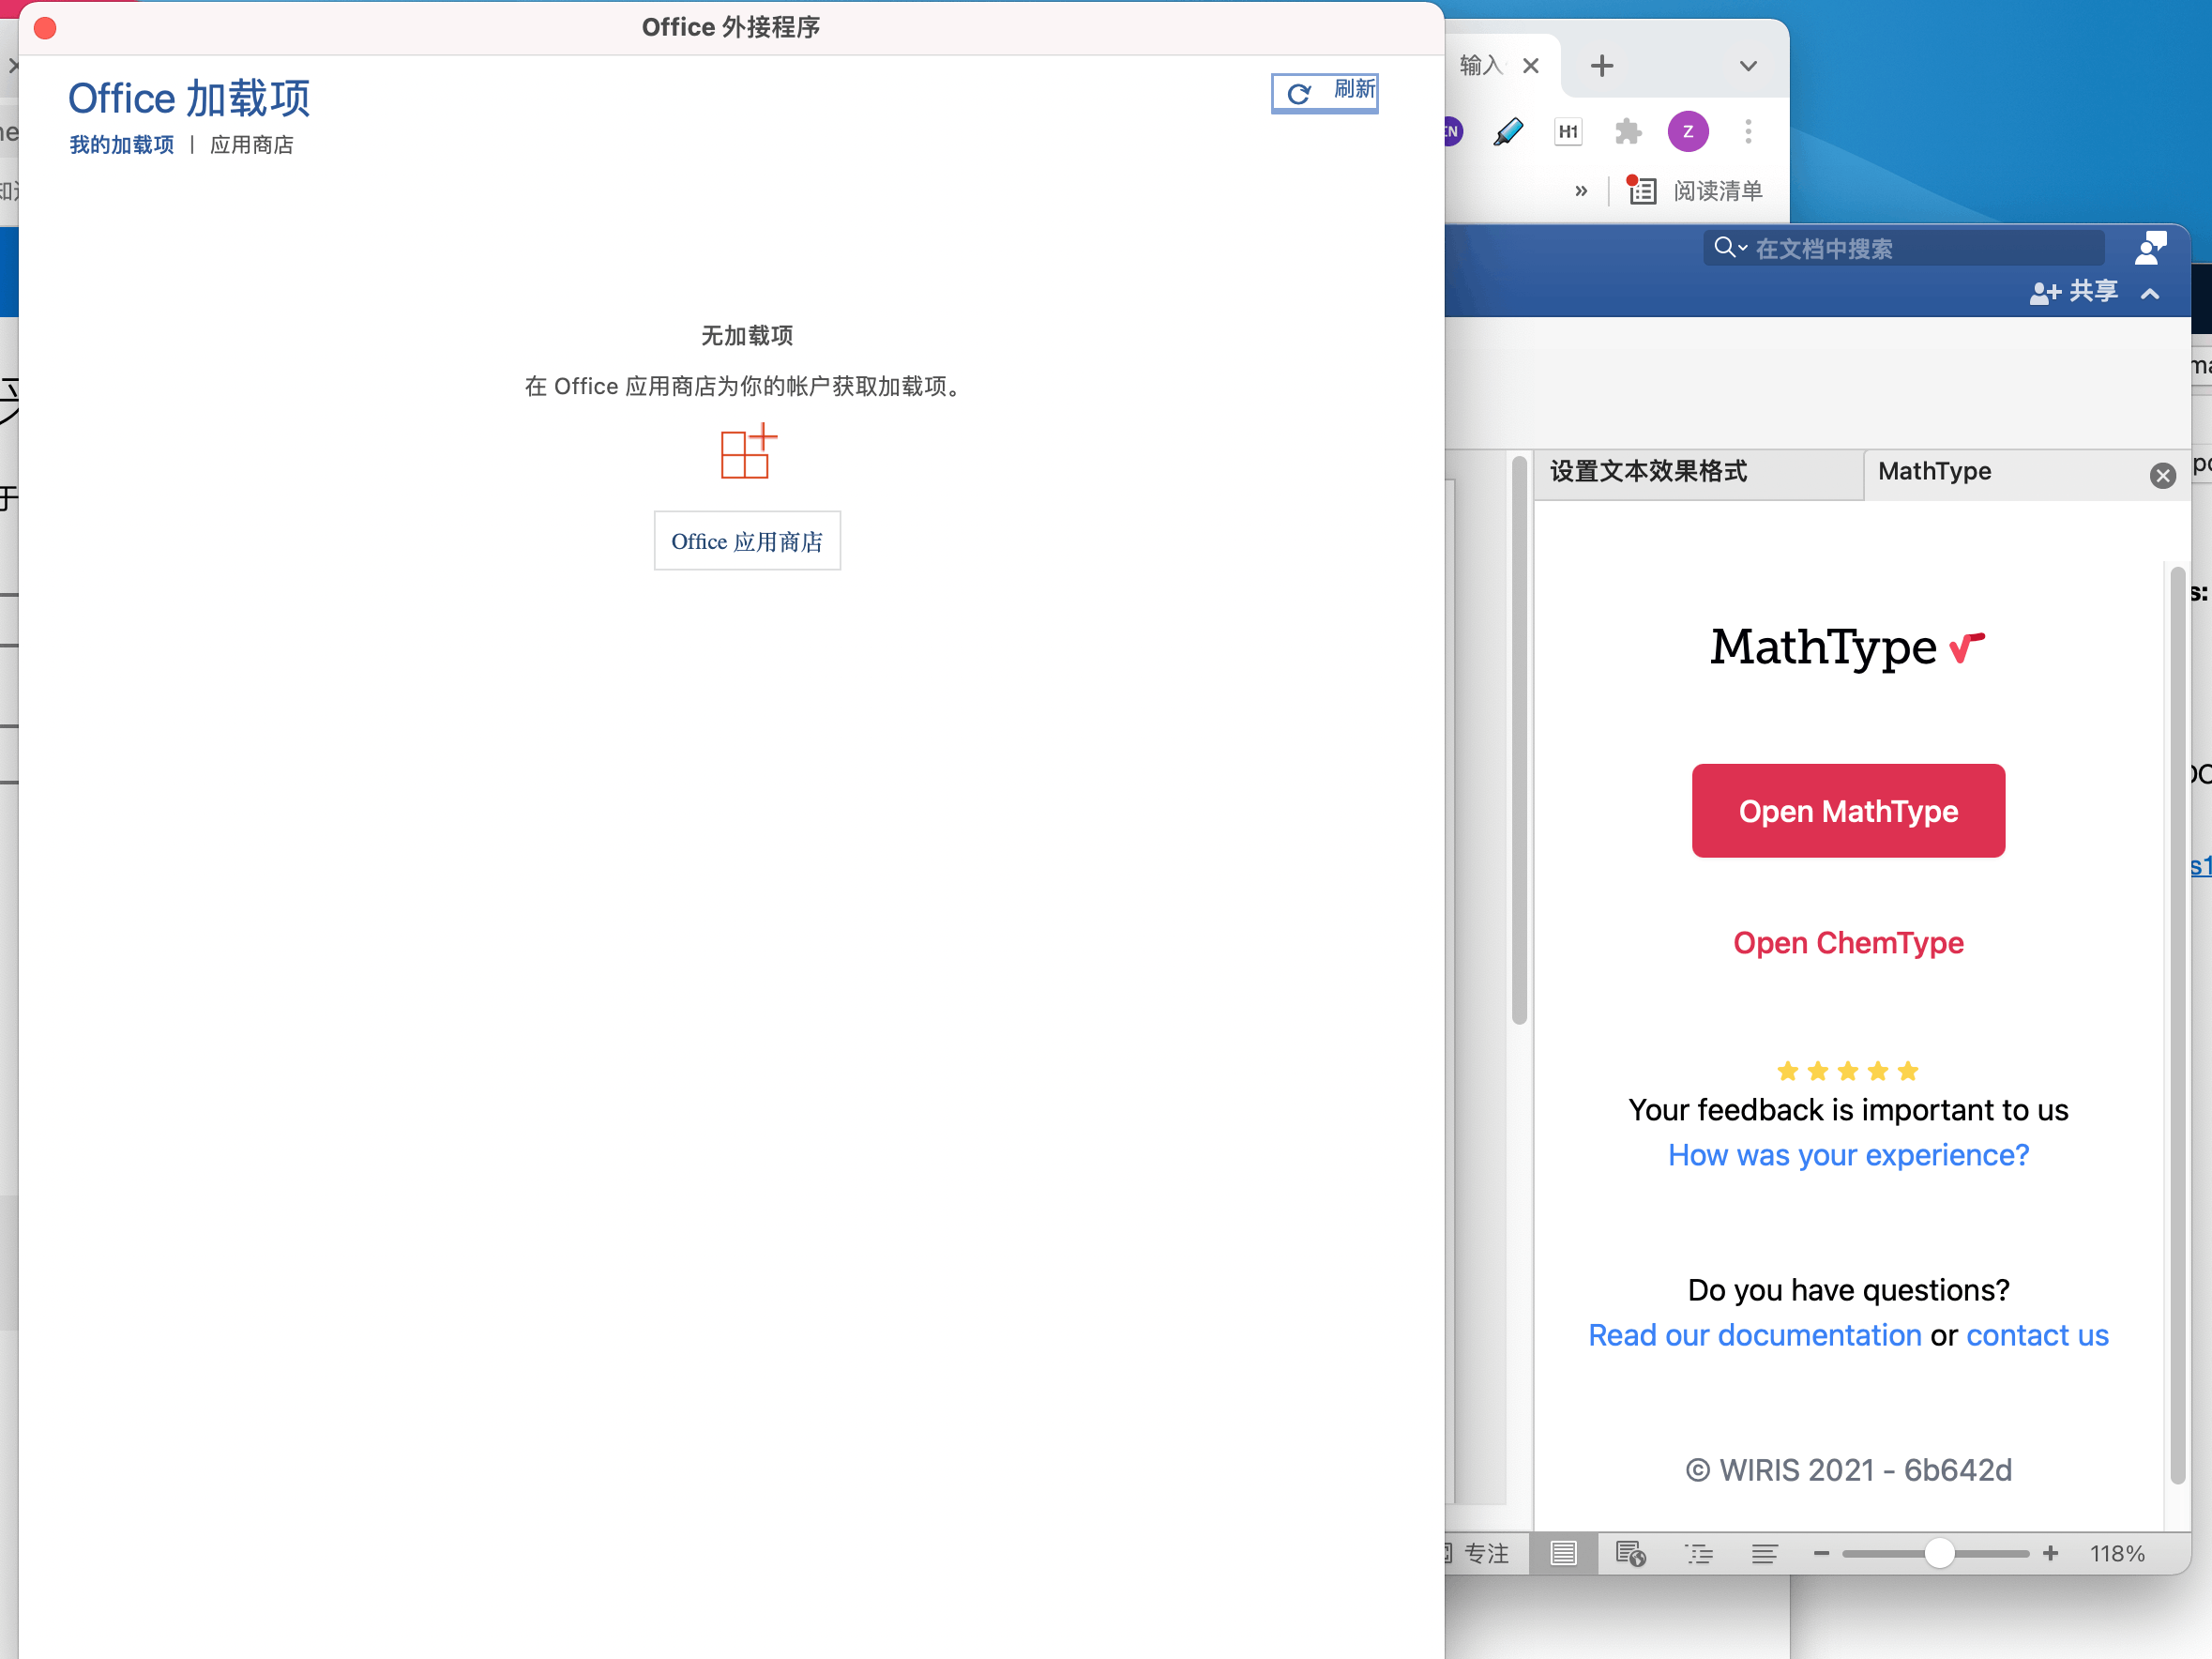
Task: Click the 在文档中搜索 search field in Word
Action: (x=1903, y=248)
